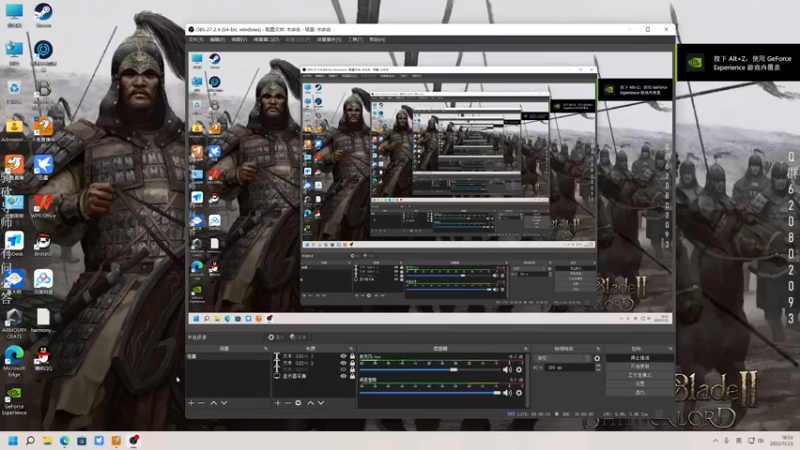This screenshot has height=450, width=800.
Task: Open 腾讯QQ desktop shortcut
Action: pyautogui.click(x=43, y=359)
